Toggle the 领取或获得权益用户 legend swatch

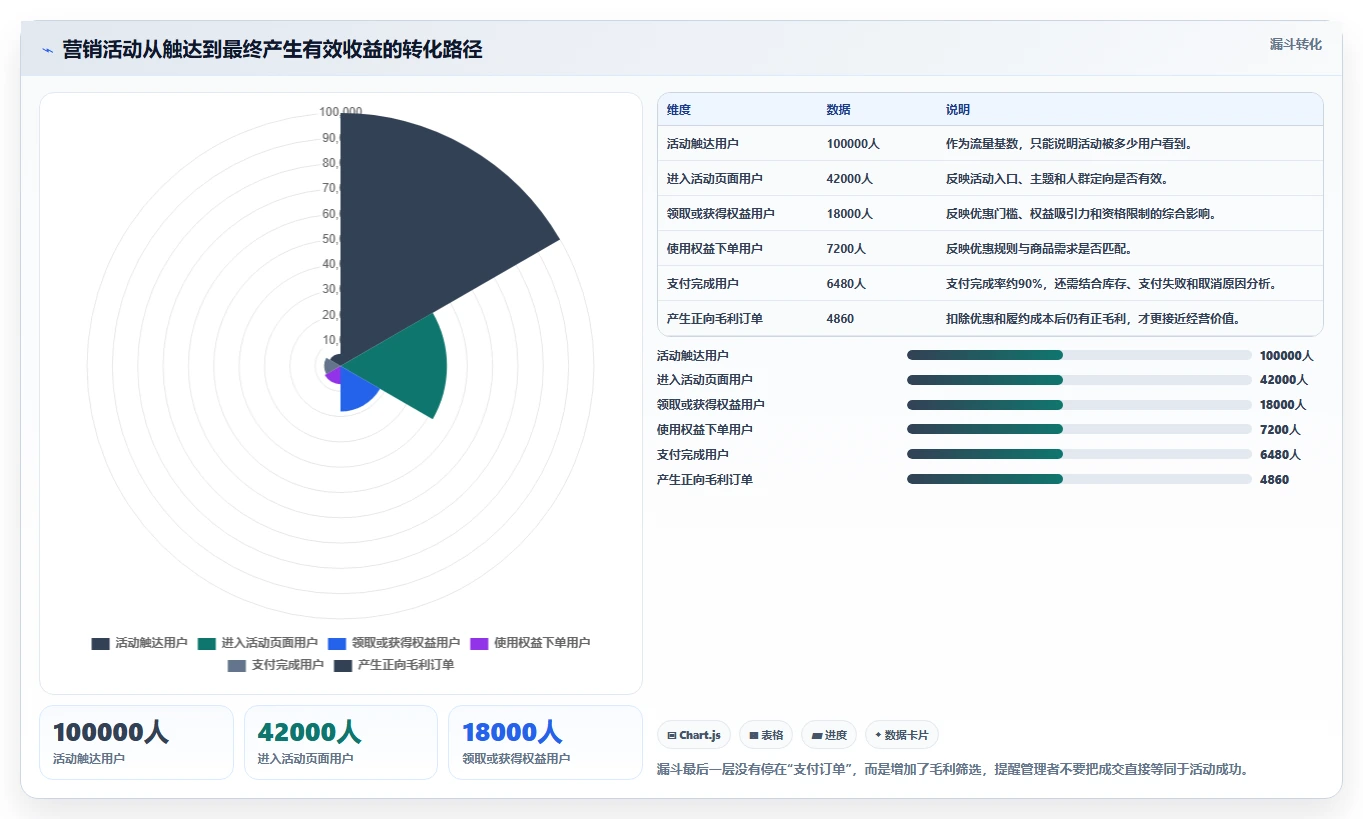coord(337,643)
